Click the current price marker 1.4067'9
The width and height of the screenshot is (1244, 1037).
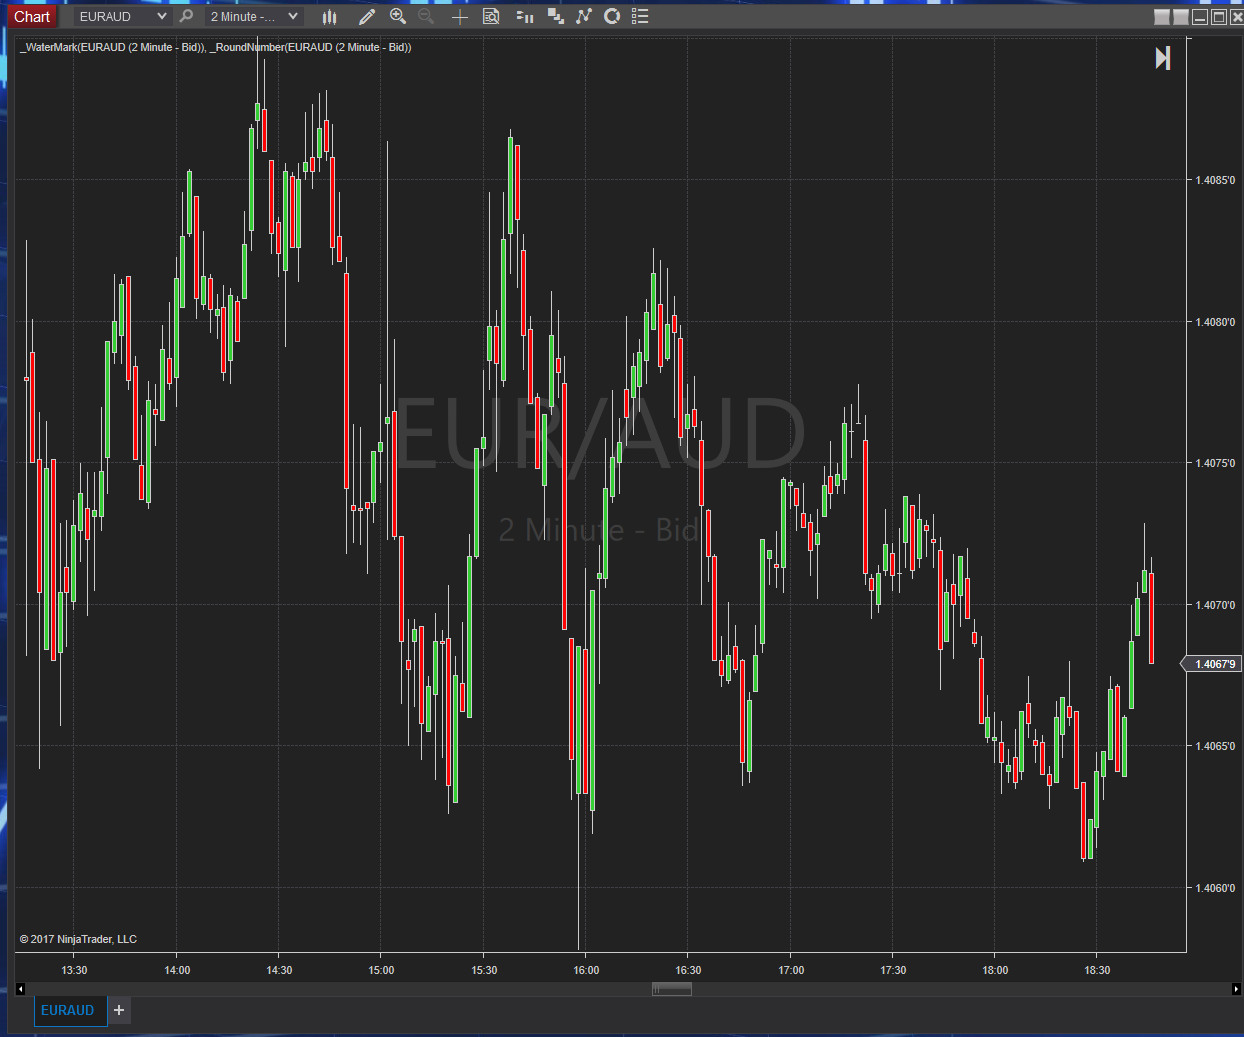tap(1213, 664)
